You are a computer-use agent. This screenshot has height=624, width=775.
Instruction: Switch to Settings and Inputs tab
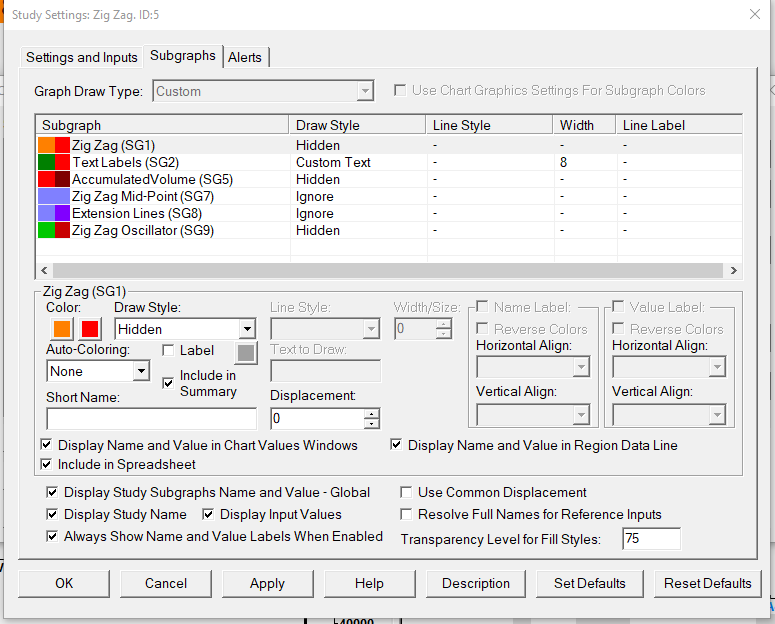(x=82, y=57)
